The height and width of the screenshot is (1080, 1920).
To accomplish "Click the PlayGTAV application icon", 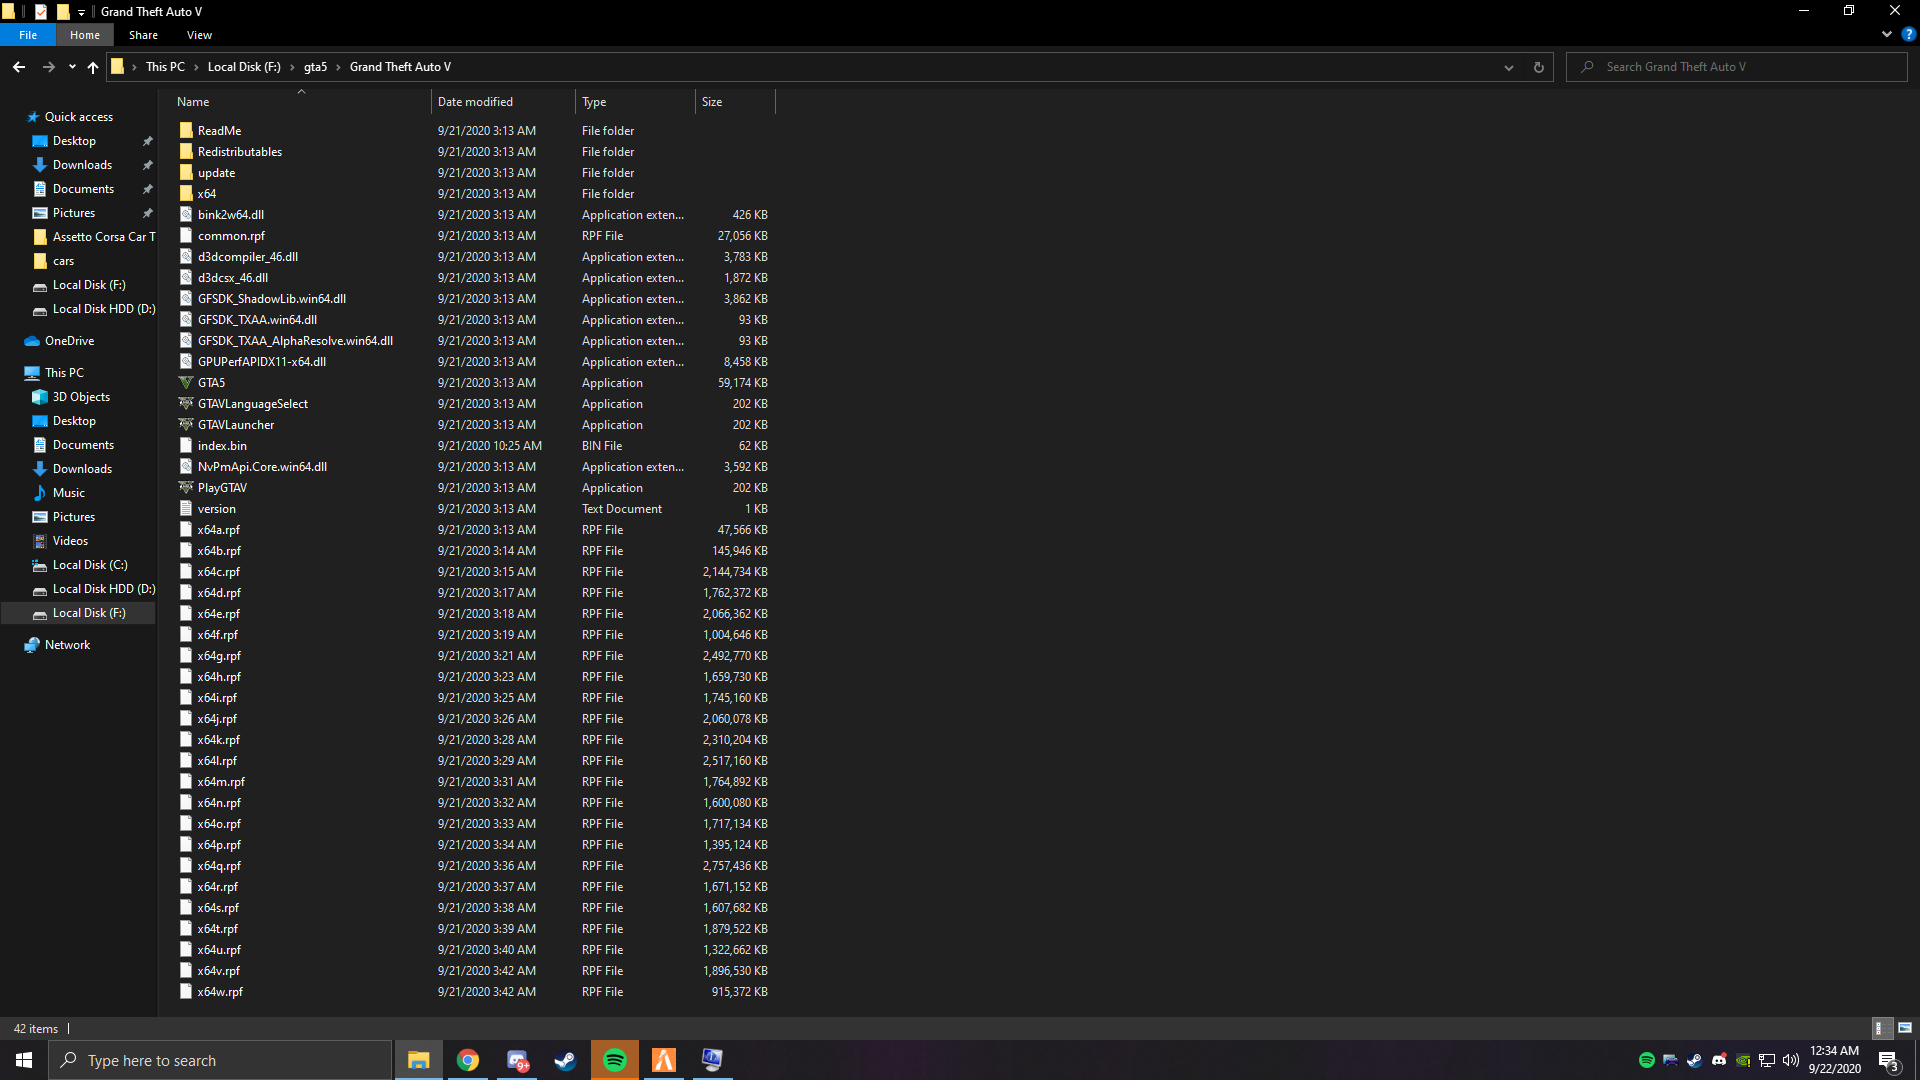I will pos(186,488).
